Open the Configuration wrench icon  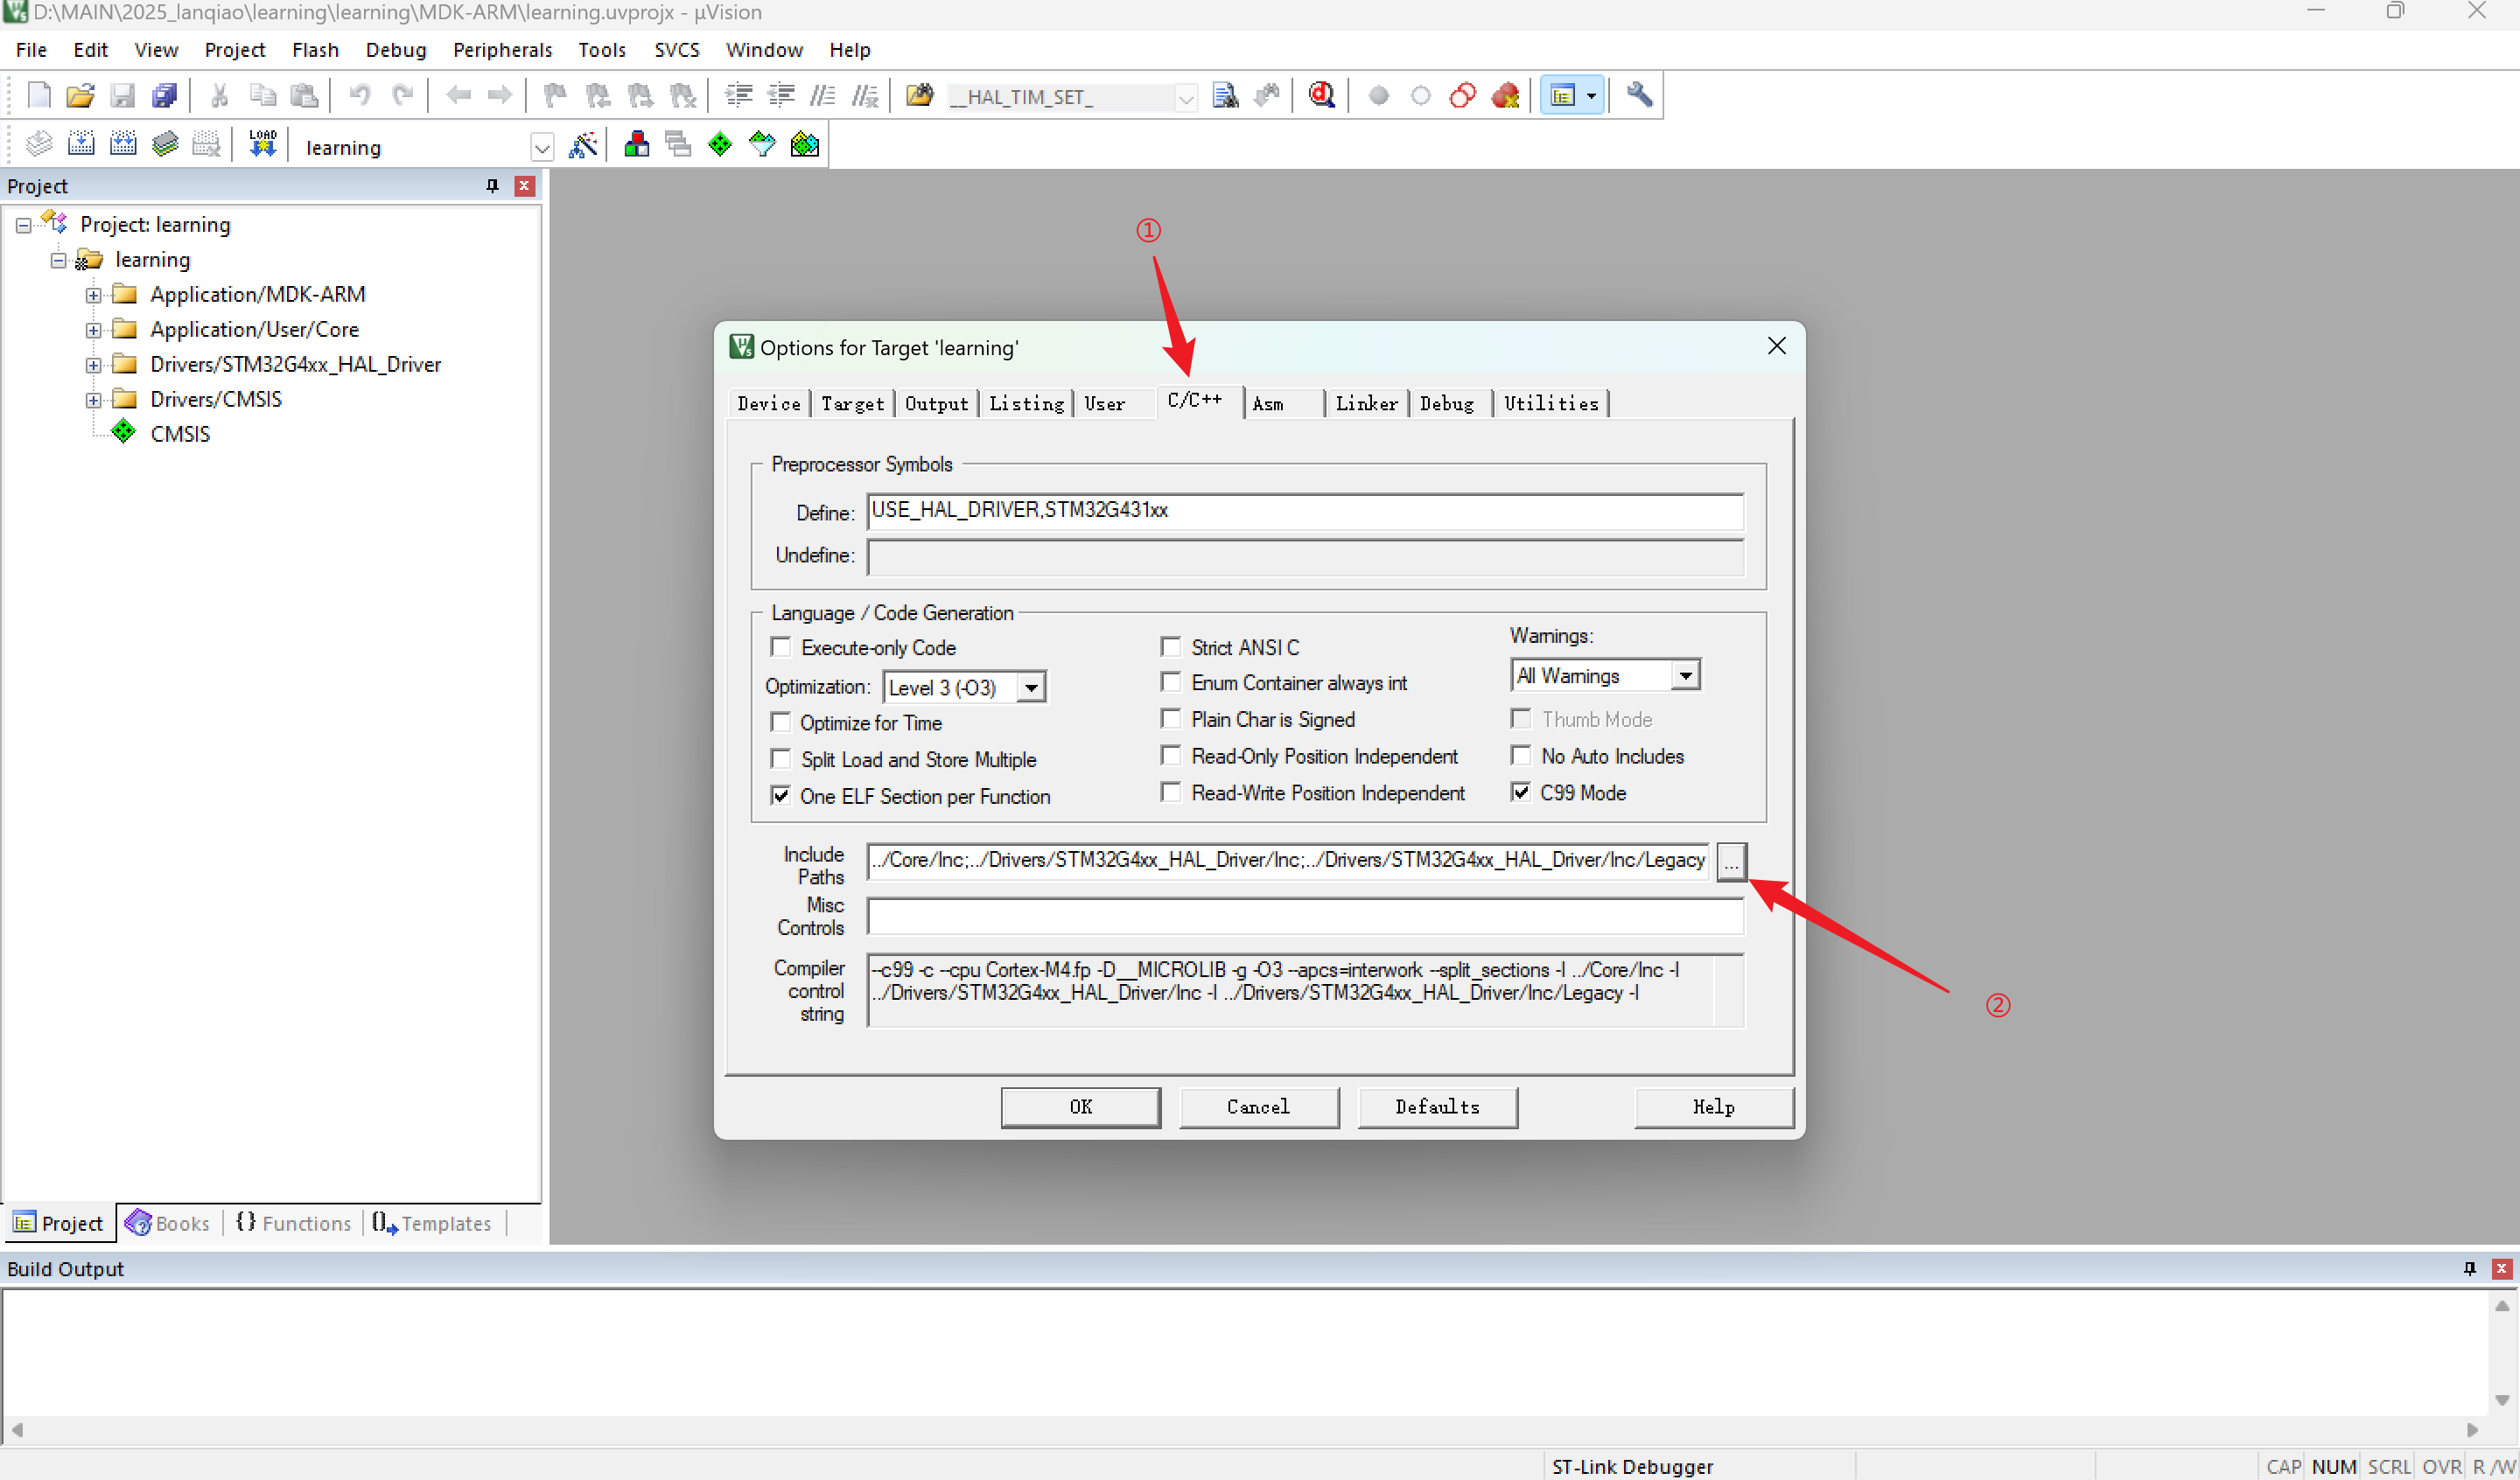coord(1638,95)
